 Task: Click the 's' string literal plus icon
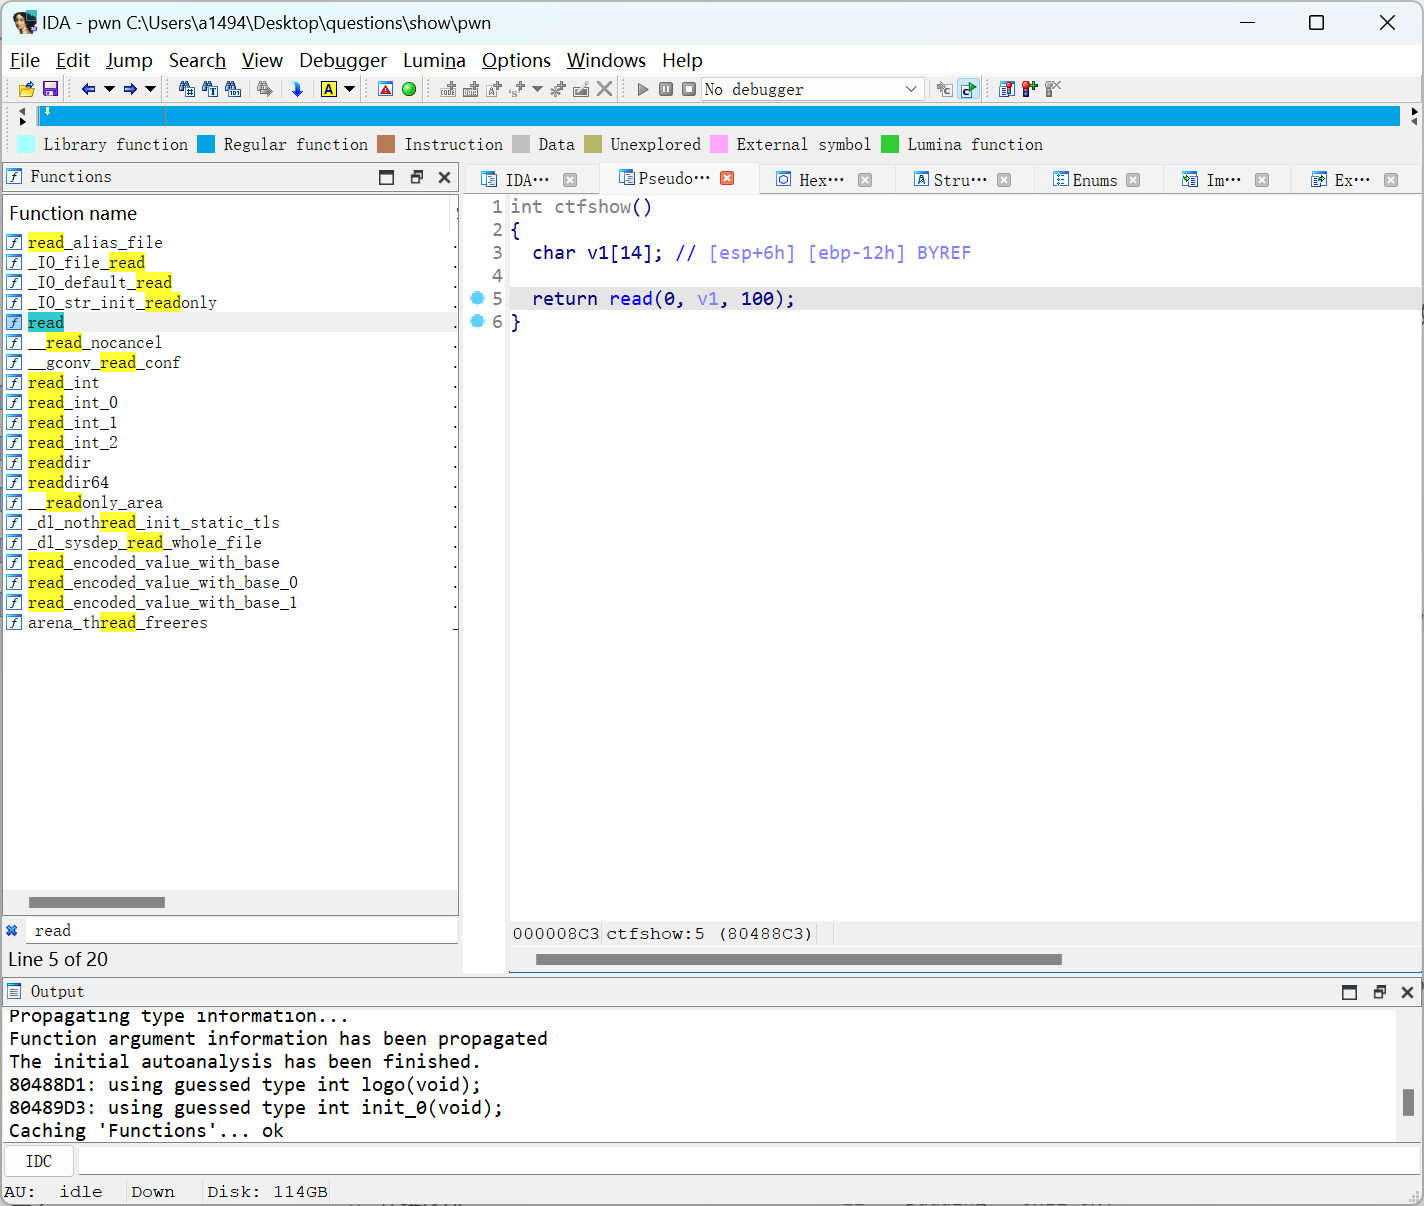(517, 89)
